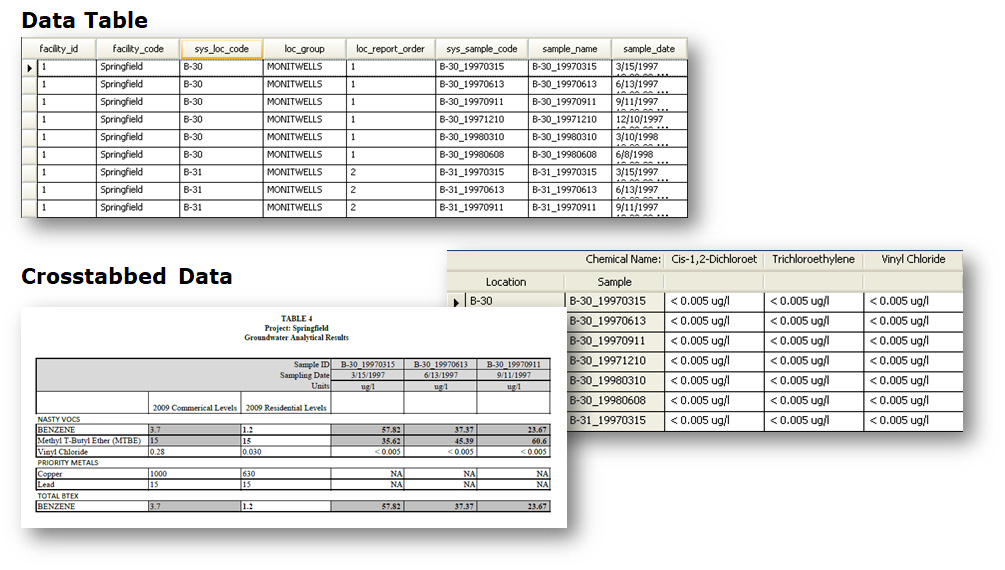The image size is (1005, 570).
Task: Click the Vinyl Chloride crosstab column header
Action: 912,259
